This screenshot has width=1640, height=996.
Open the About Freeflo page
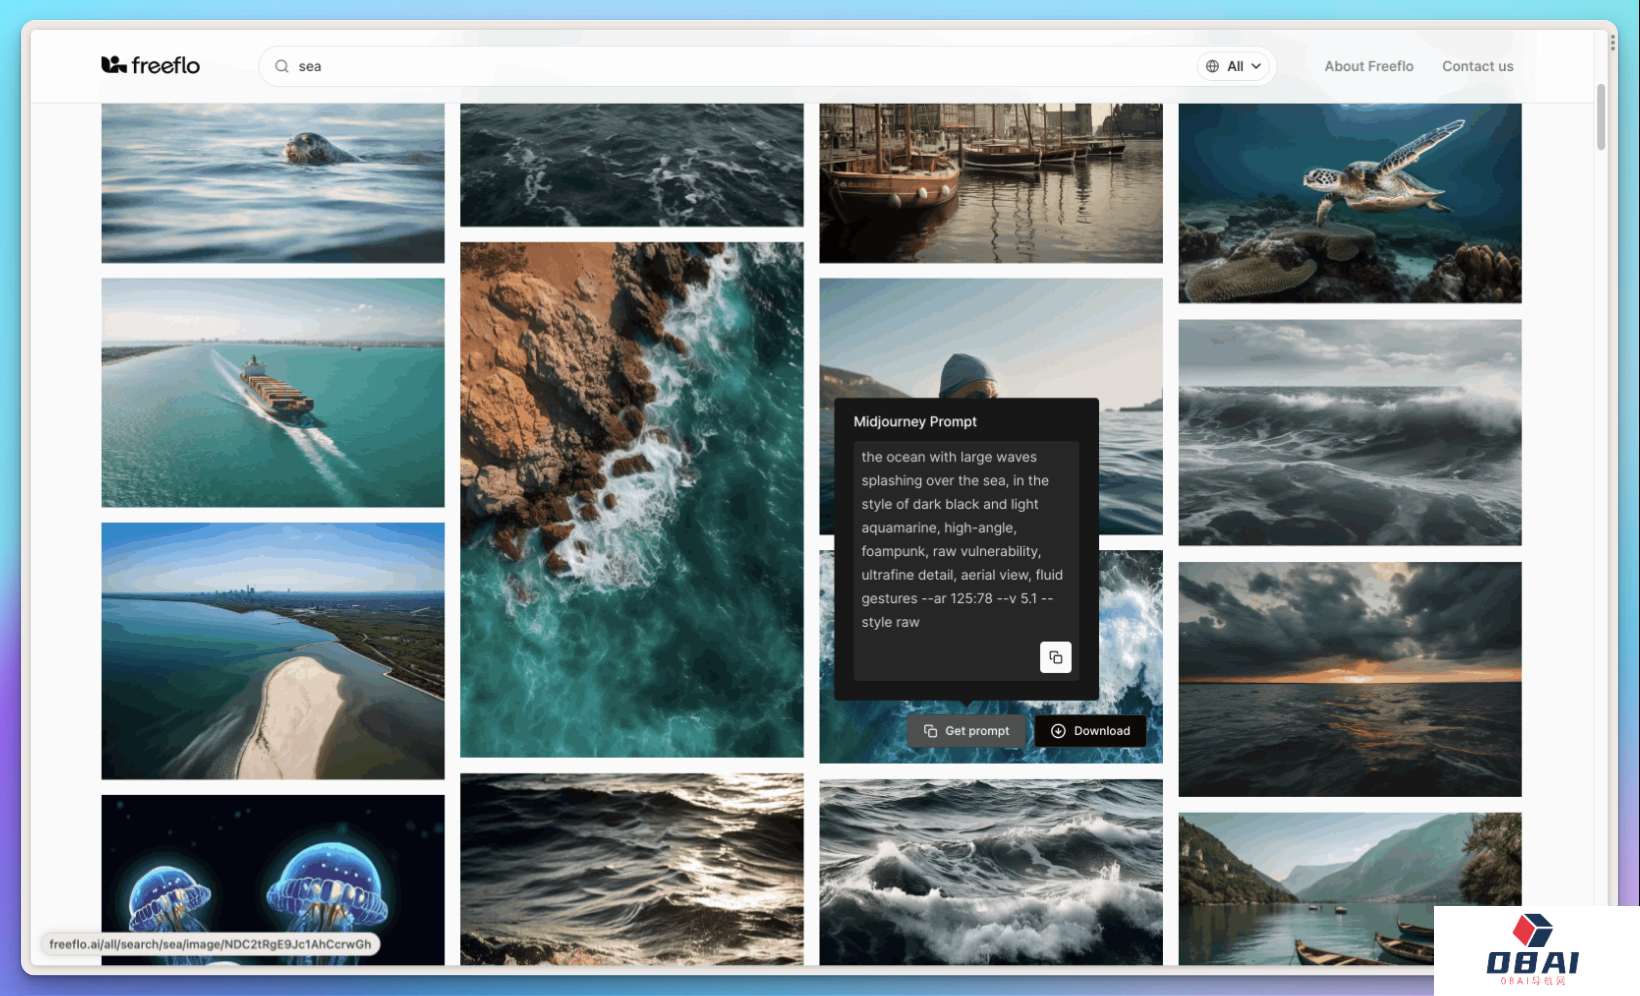pyautogui.click(x=1368, y=66)
